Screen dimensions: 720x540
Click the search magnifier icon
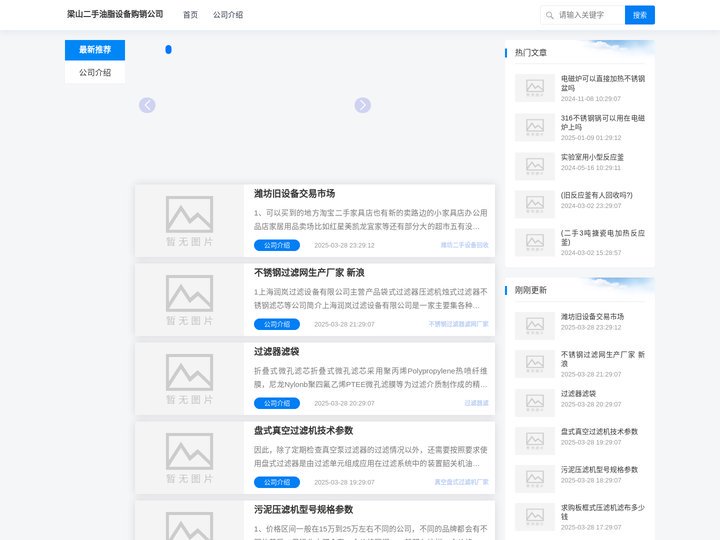coord(549,15)
